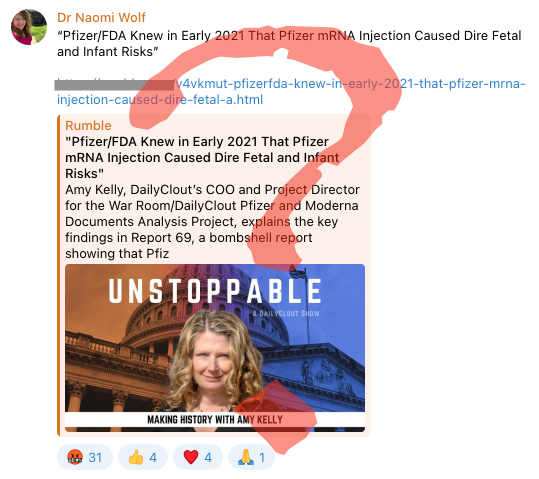Add the red heart reaction

(191, 458)
